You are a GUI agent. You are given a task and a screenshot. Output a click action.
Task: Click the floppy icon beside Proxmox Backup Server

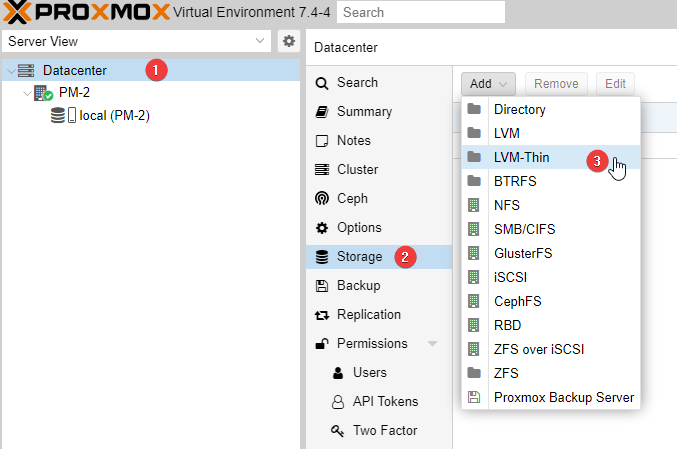[474, 397]
